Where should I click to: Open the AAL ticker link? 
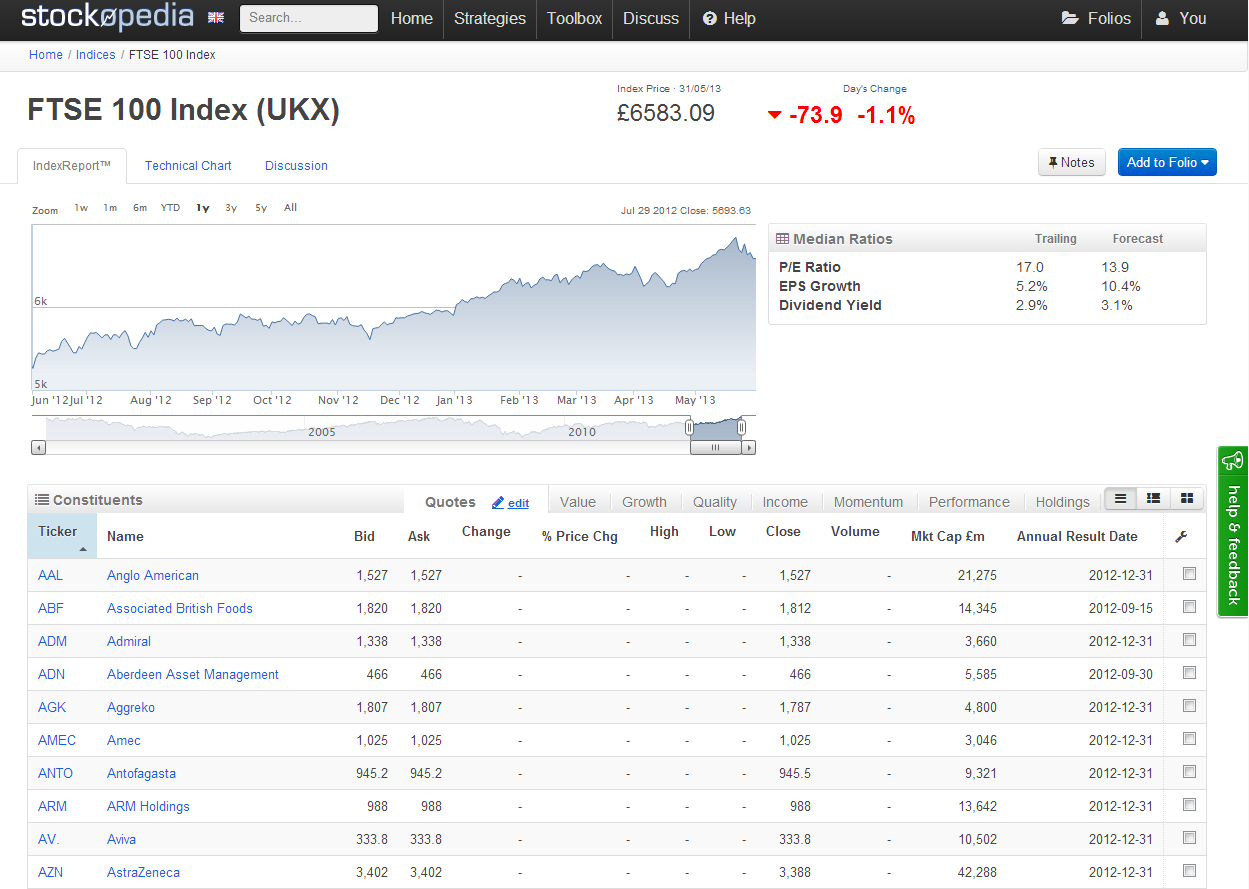[x=50, y=575]
